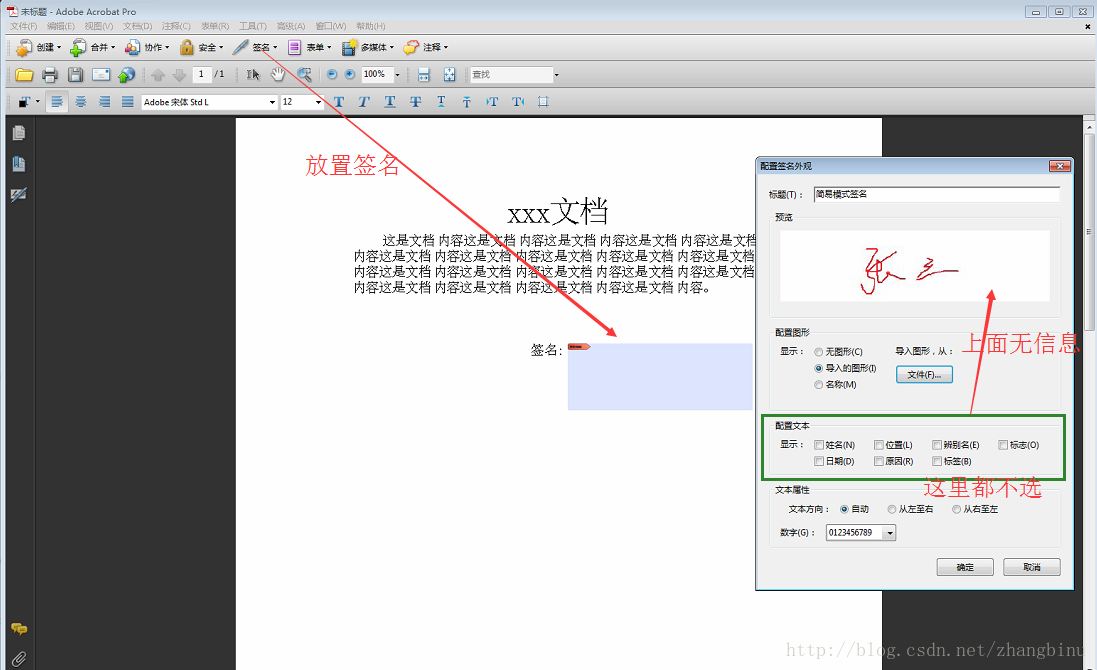Screen dimensions: 1097x670
Task: Open the 安全 (Secure) lock menu
Action: [201, 48]
